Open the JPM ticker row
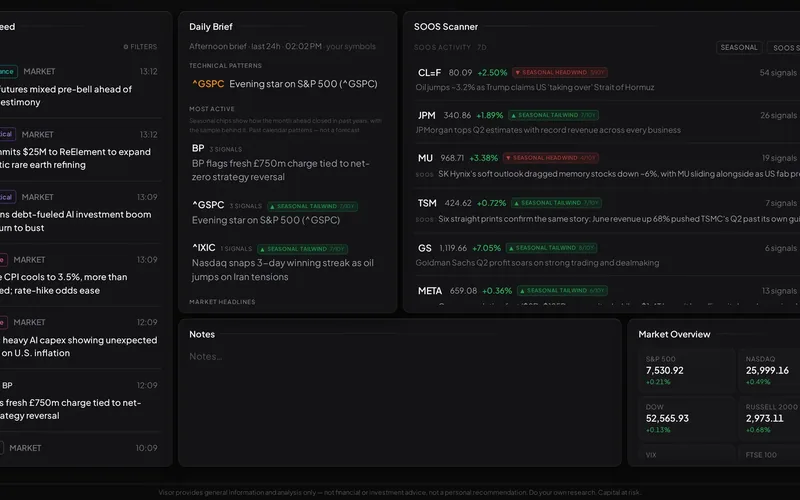This screenshot has width=800, height=500. coord(427,115)
